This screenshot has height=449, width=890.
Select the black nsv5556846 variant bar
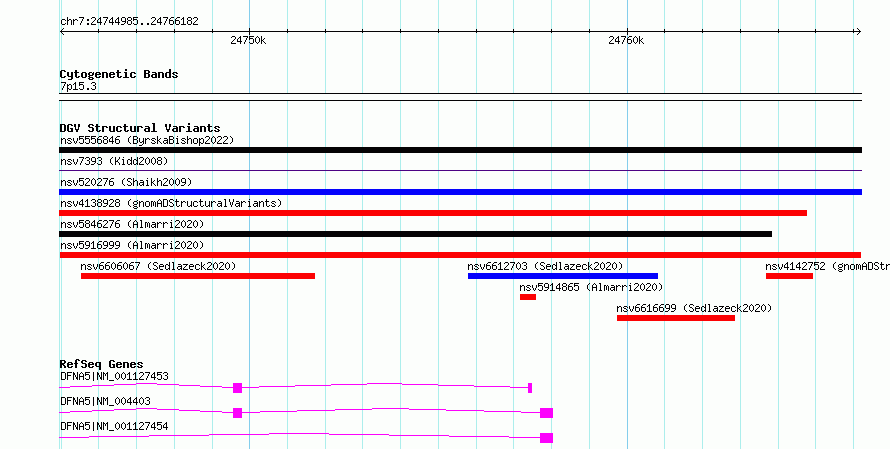(460, 150)
